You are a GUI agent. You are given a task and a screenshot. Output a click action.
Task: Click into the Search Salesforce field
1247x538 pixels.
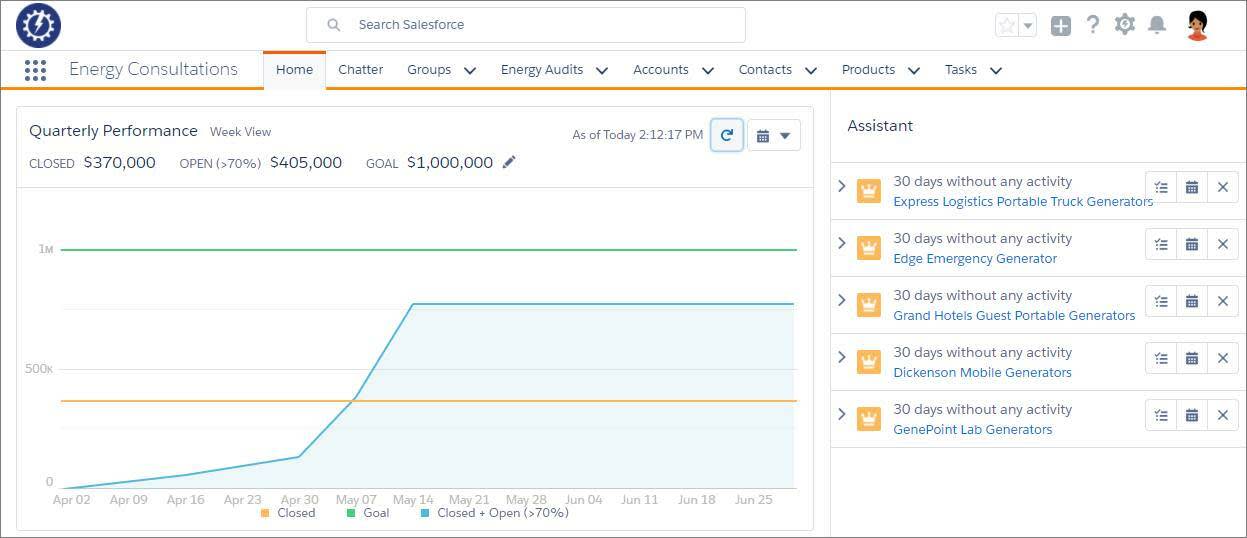coord(526,25)
